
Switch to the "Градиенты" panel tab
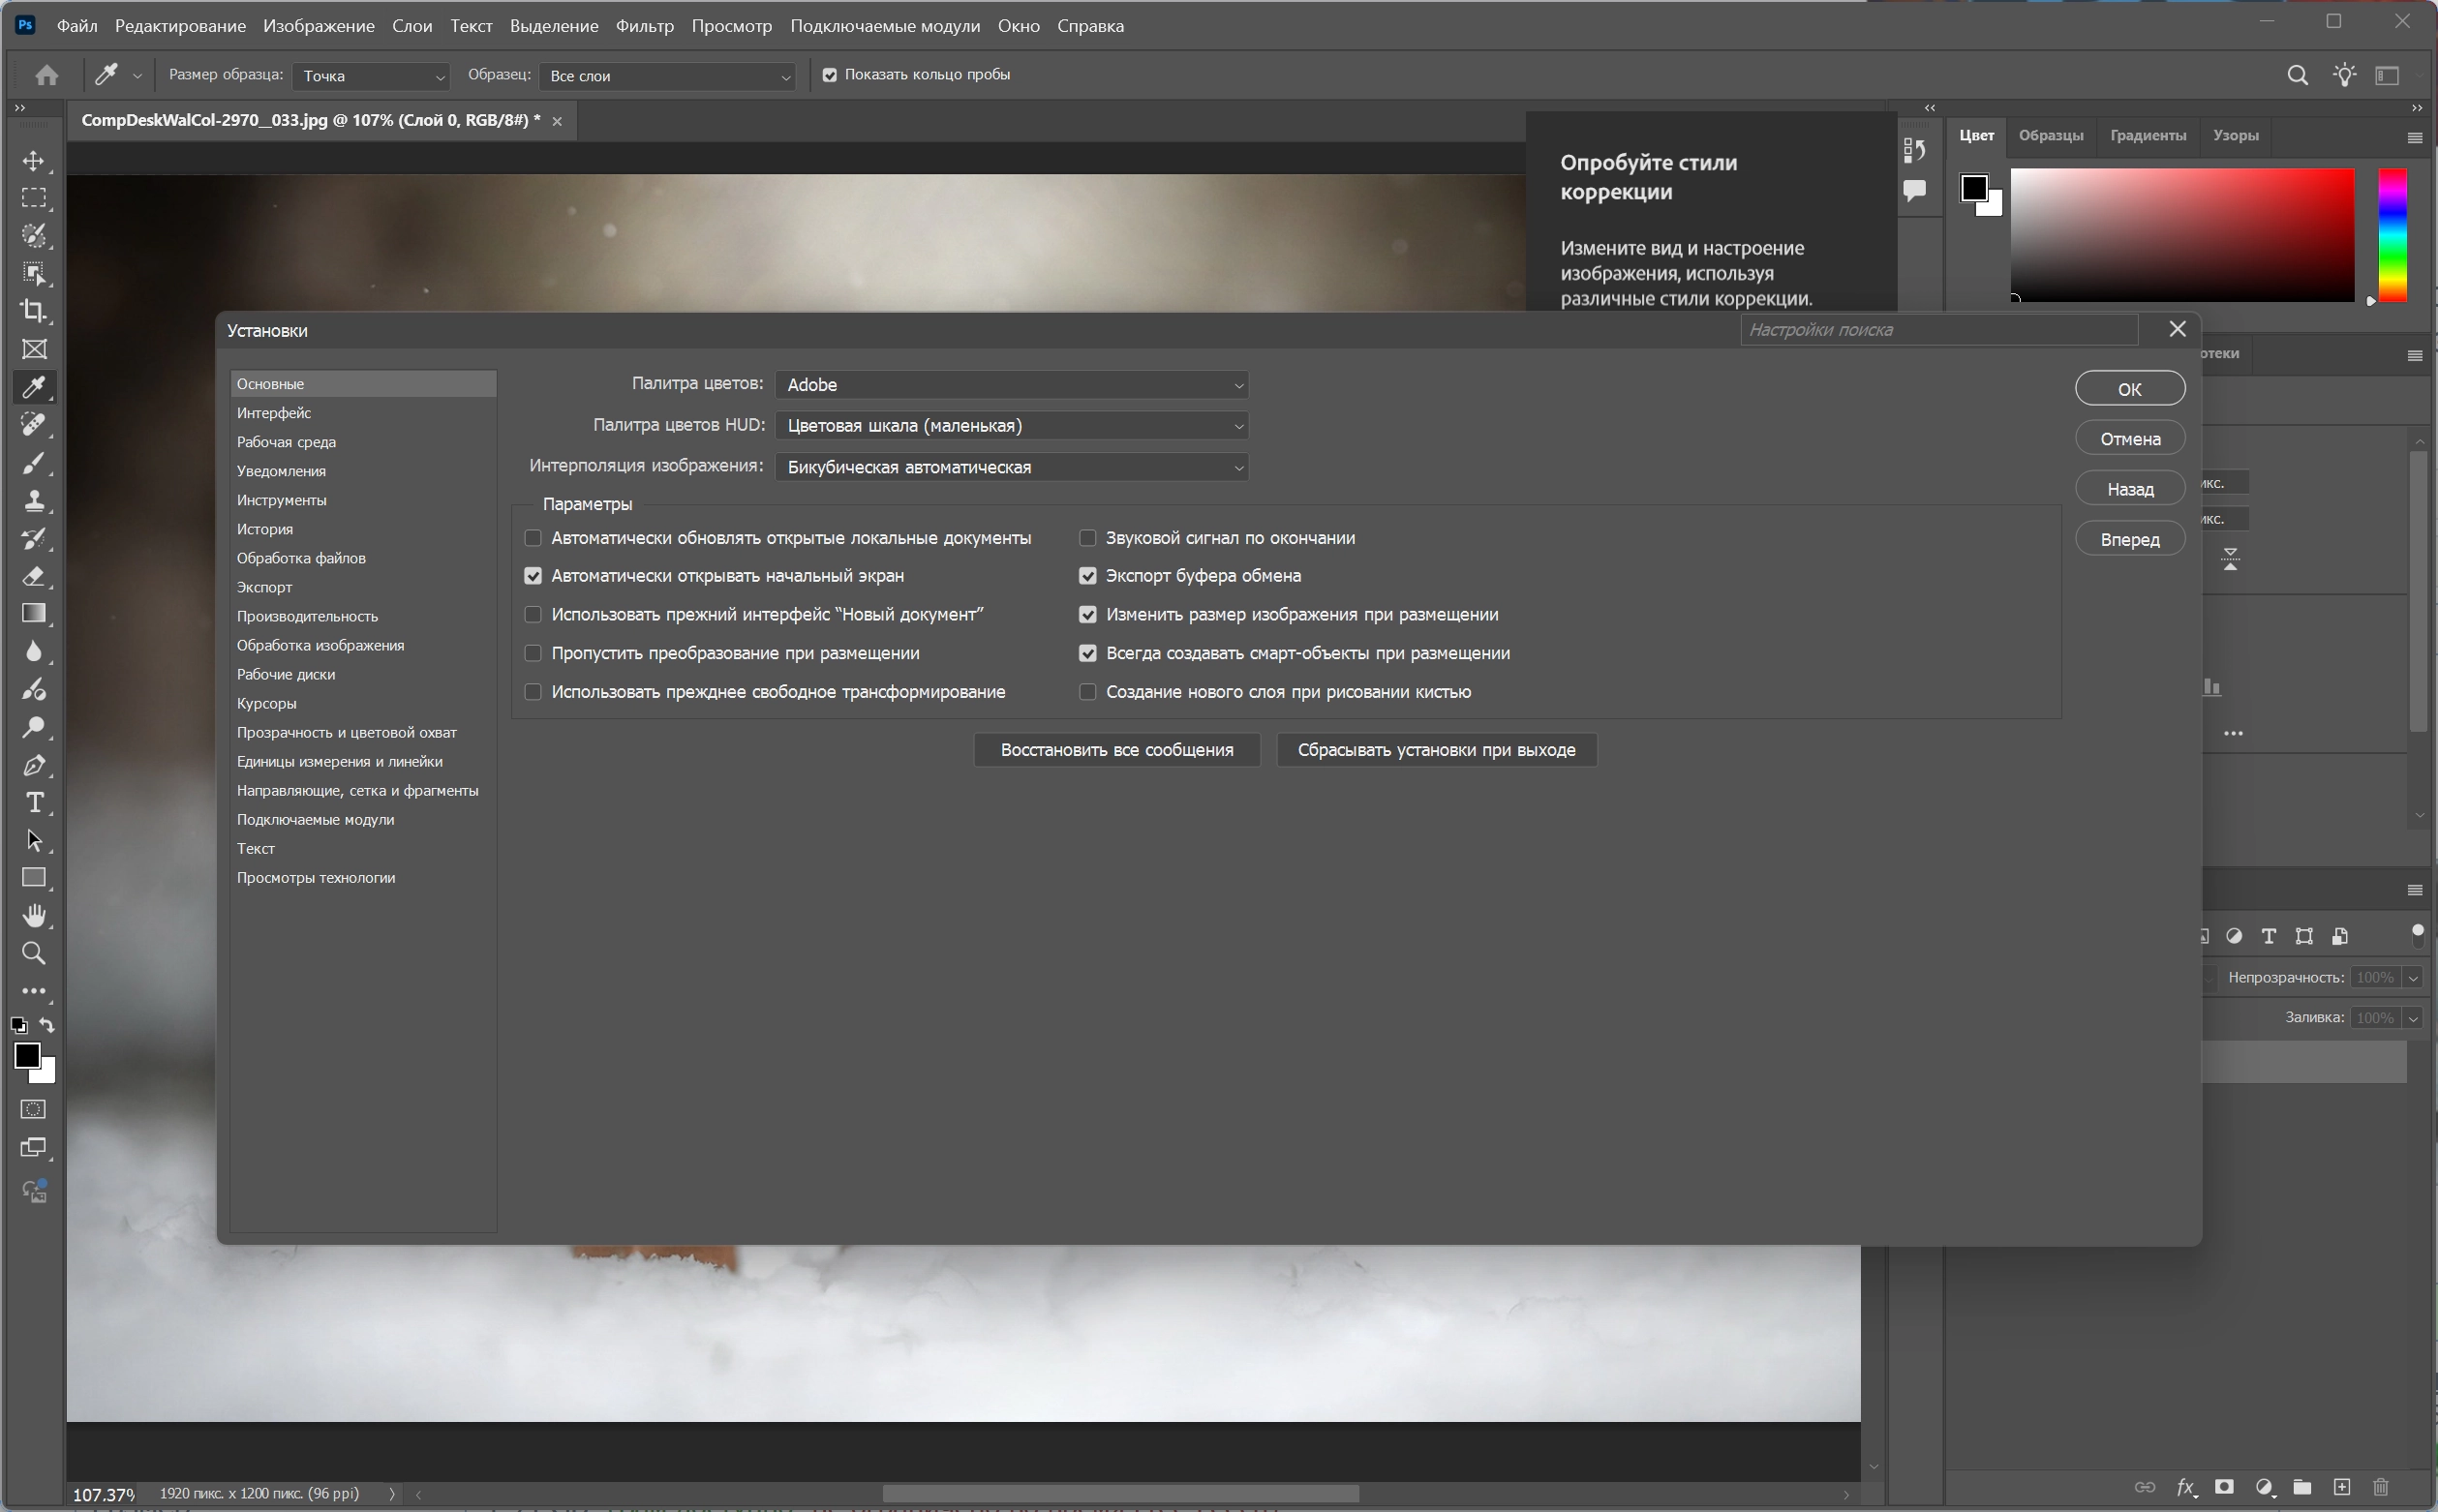point(2148,135)
